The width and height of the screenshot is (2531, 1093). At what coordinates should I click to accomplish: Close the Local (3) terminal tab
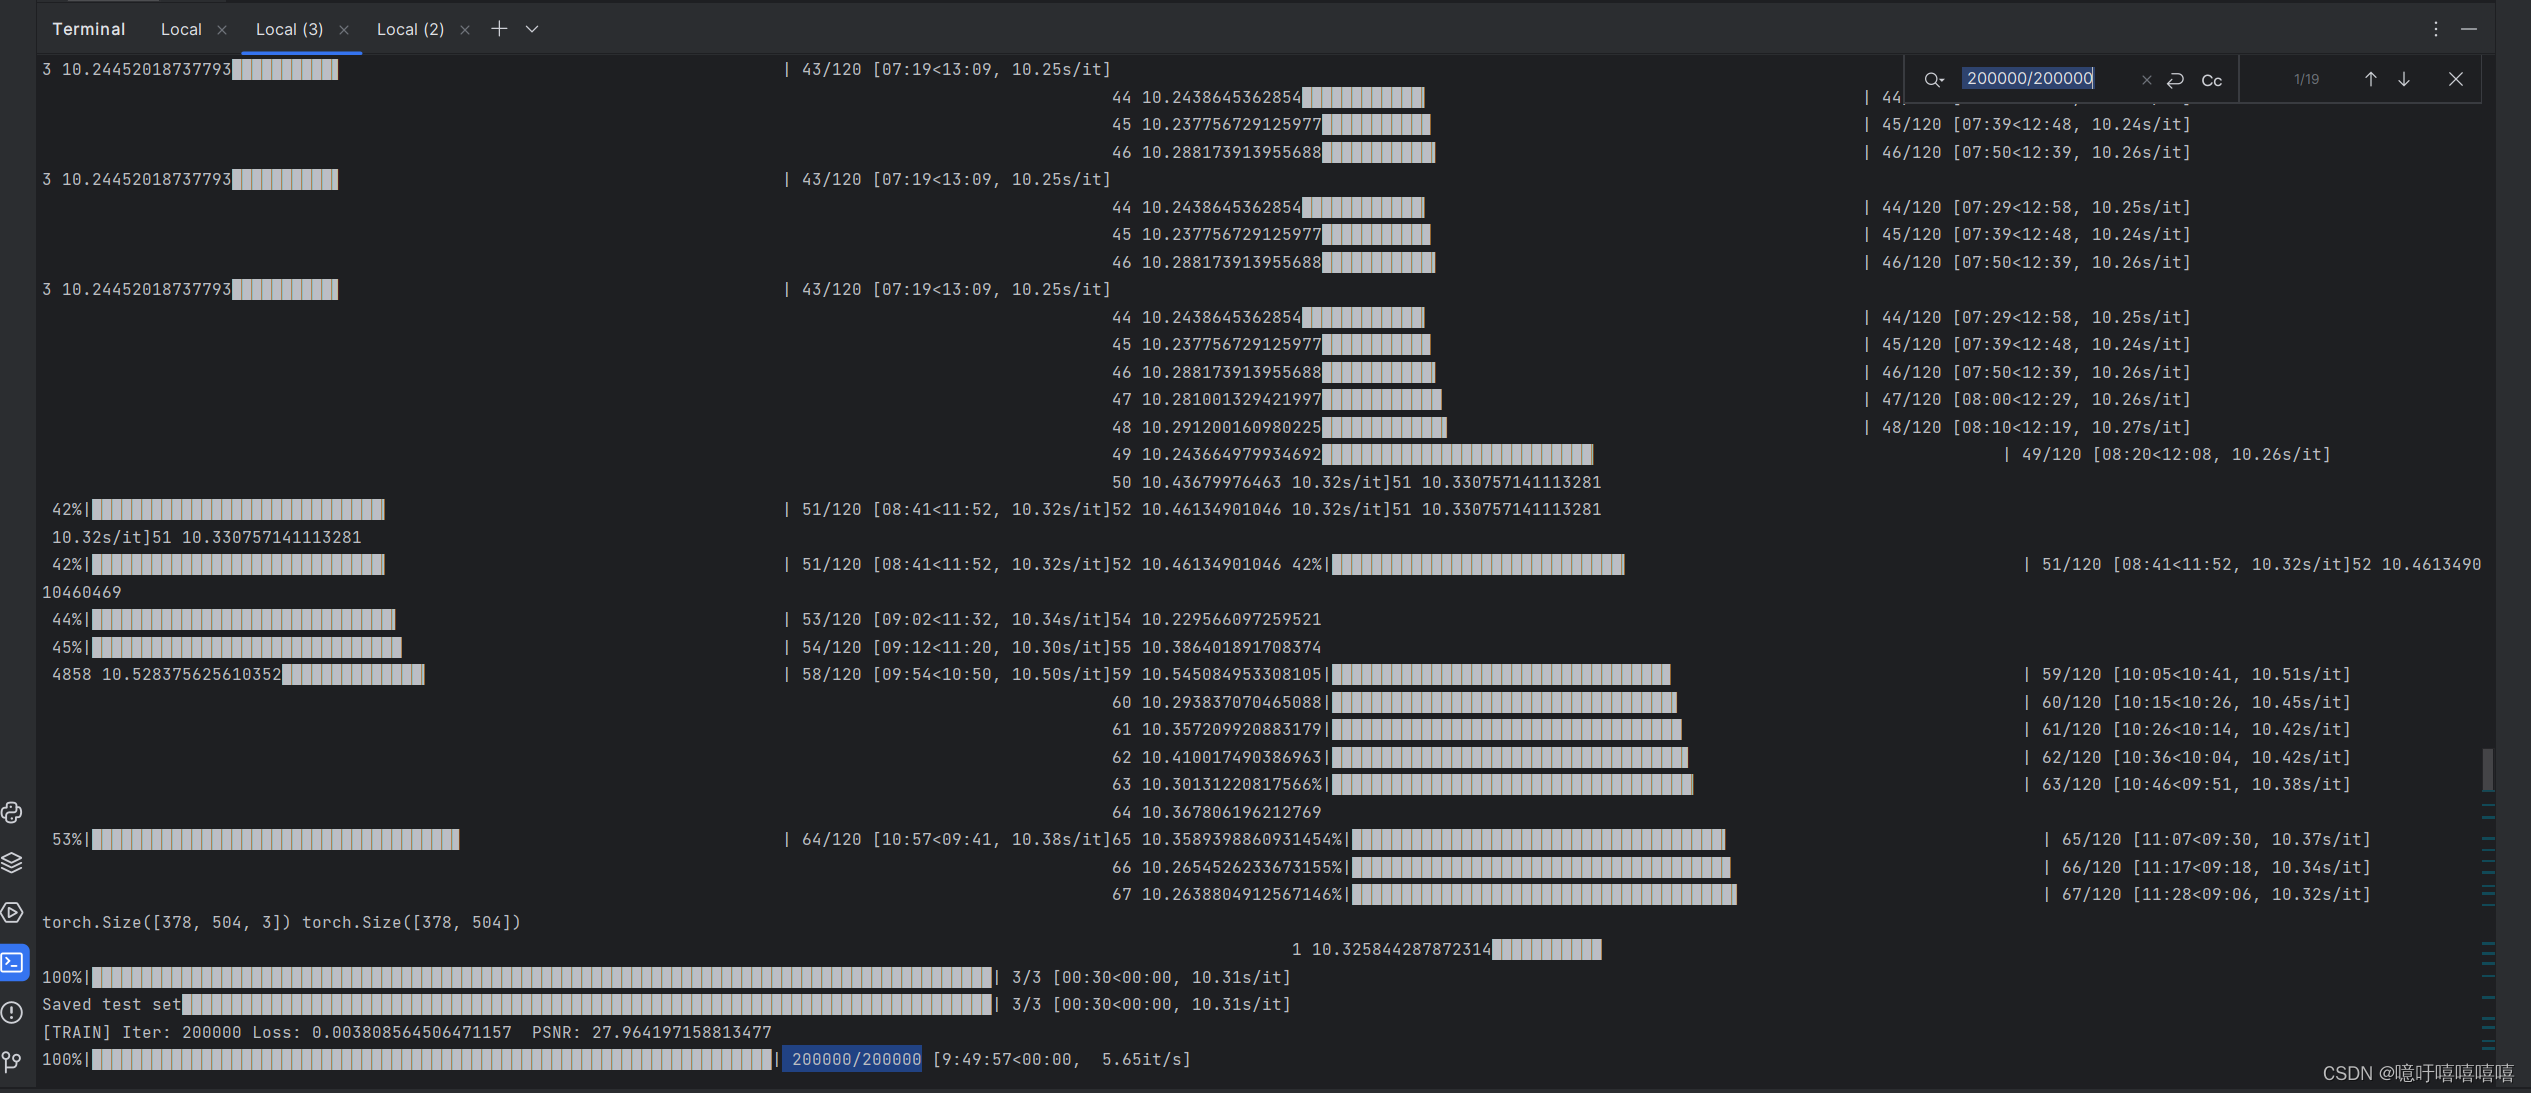pyautogui.click(x=344, y=30)
